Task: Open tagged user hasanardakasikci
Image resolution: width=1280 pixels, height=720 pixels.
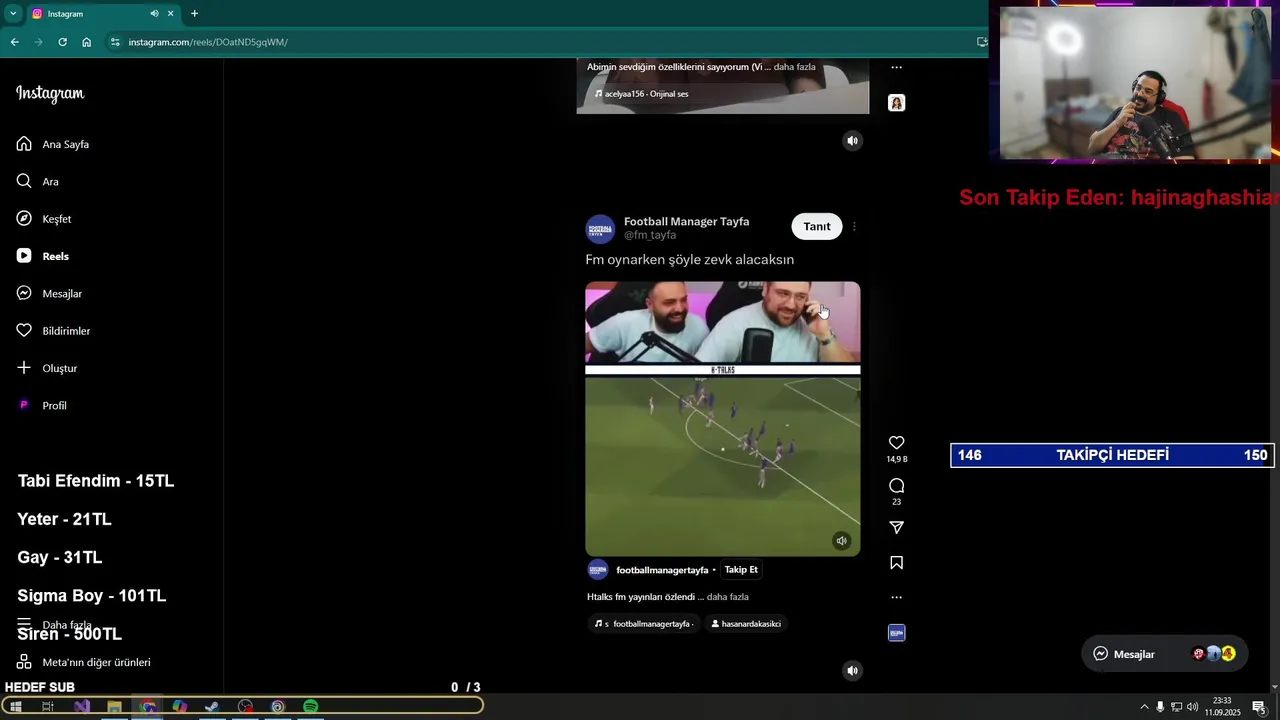Action: 745,624
